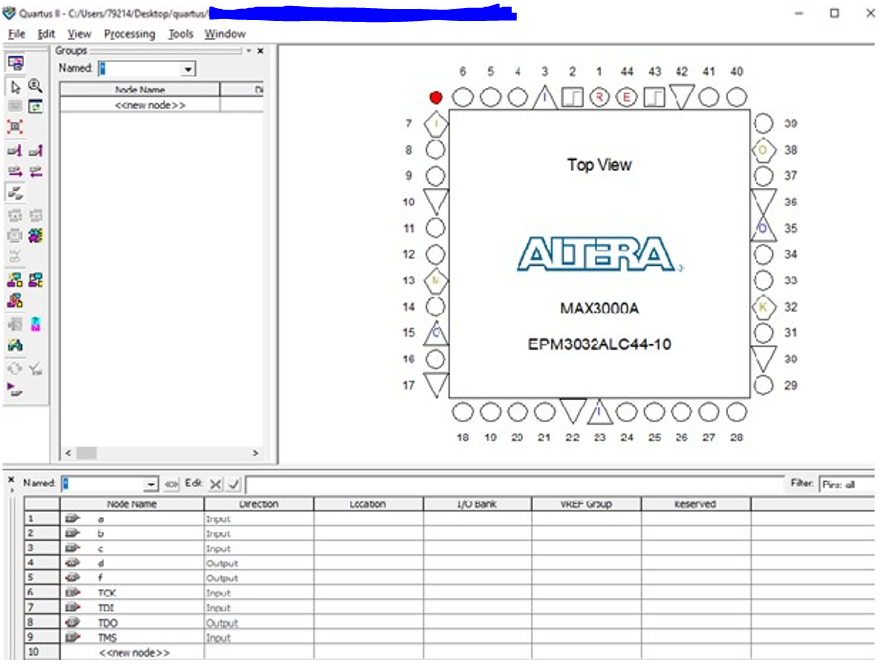Click the Groups horizontal scrollbar left arrow
This screenshot has width=883, height=667.
click(68, 453)
